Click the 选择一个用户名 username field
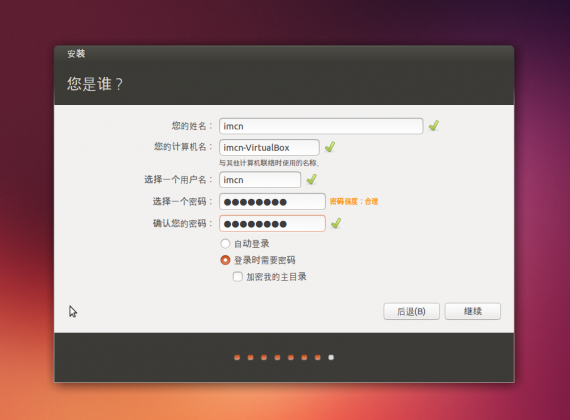 [x=260, y=180]
